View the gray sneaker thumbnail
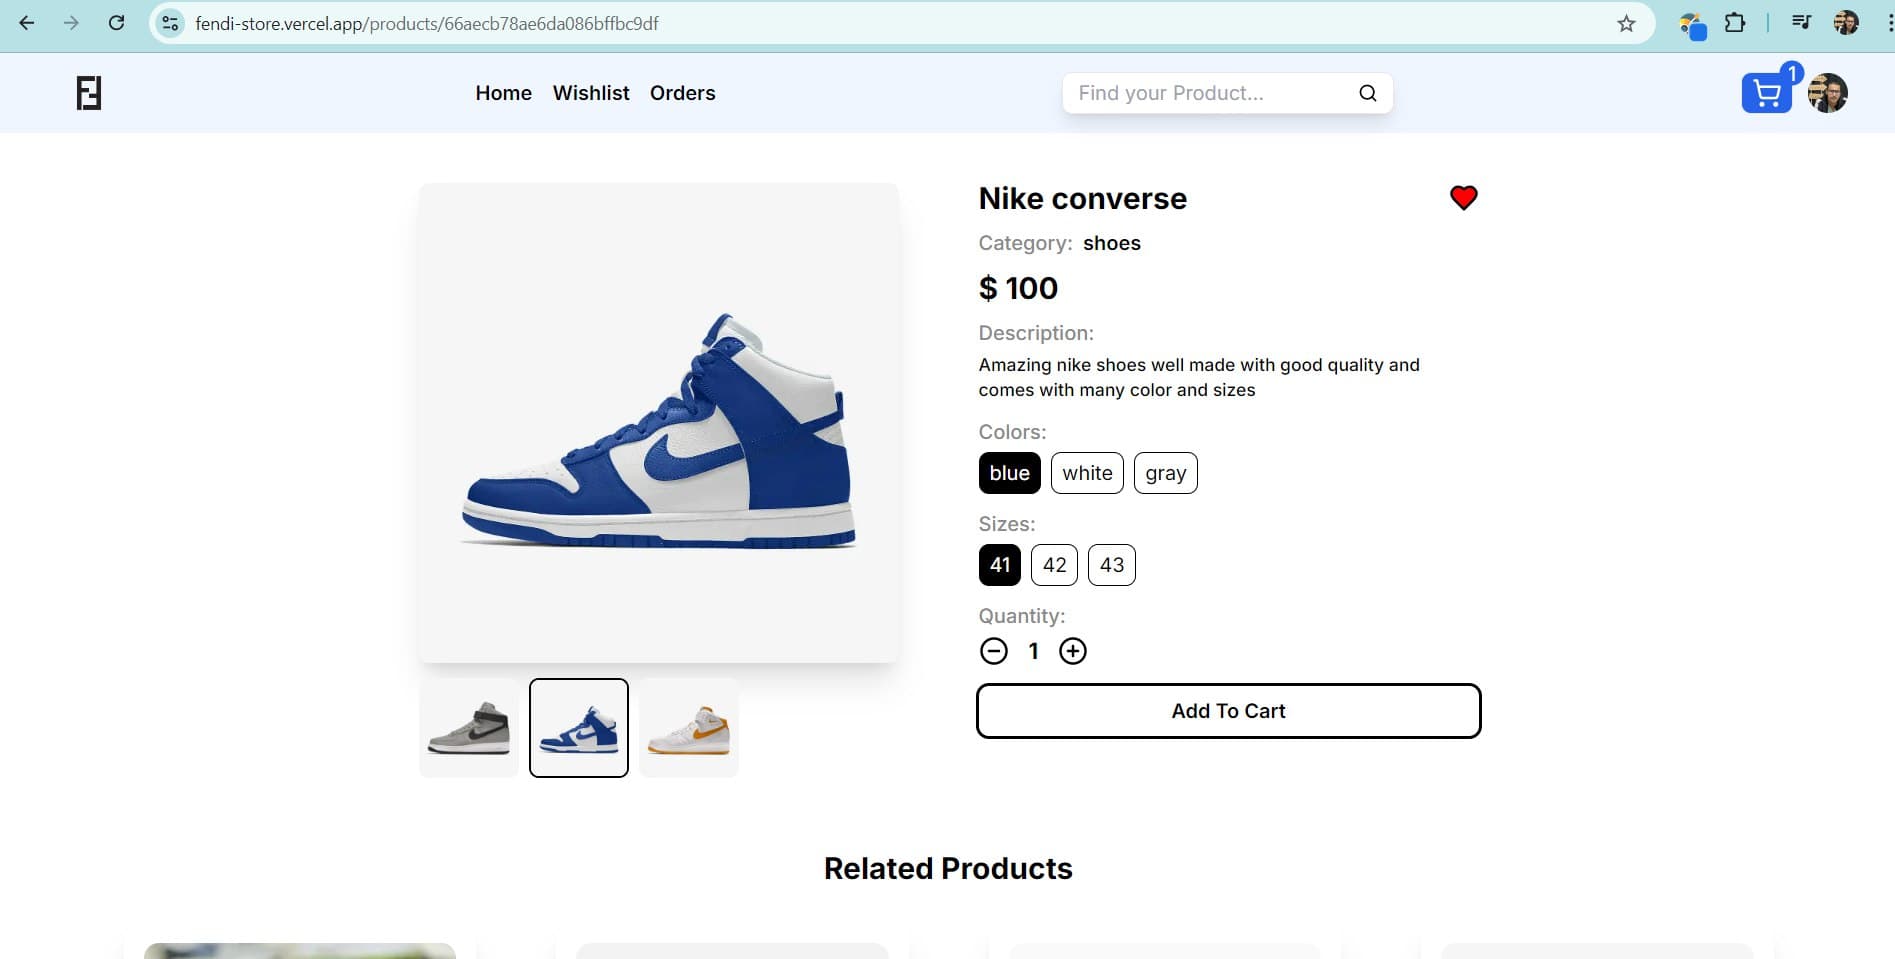 click(469, 728)
